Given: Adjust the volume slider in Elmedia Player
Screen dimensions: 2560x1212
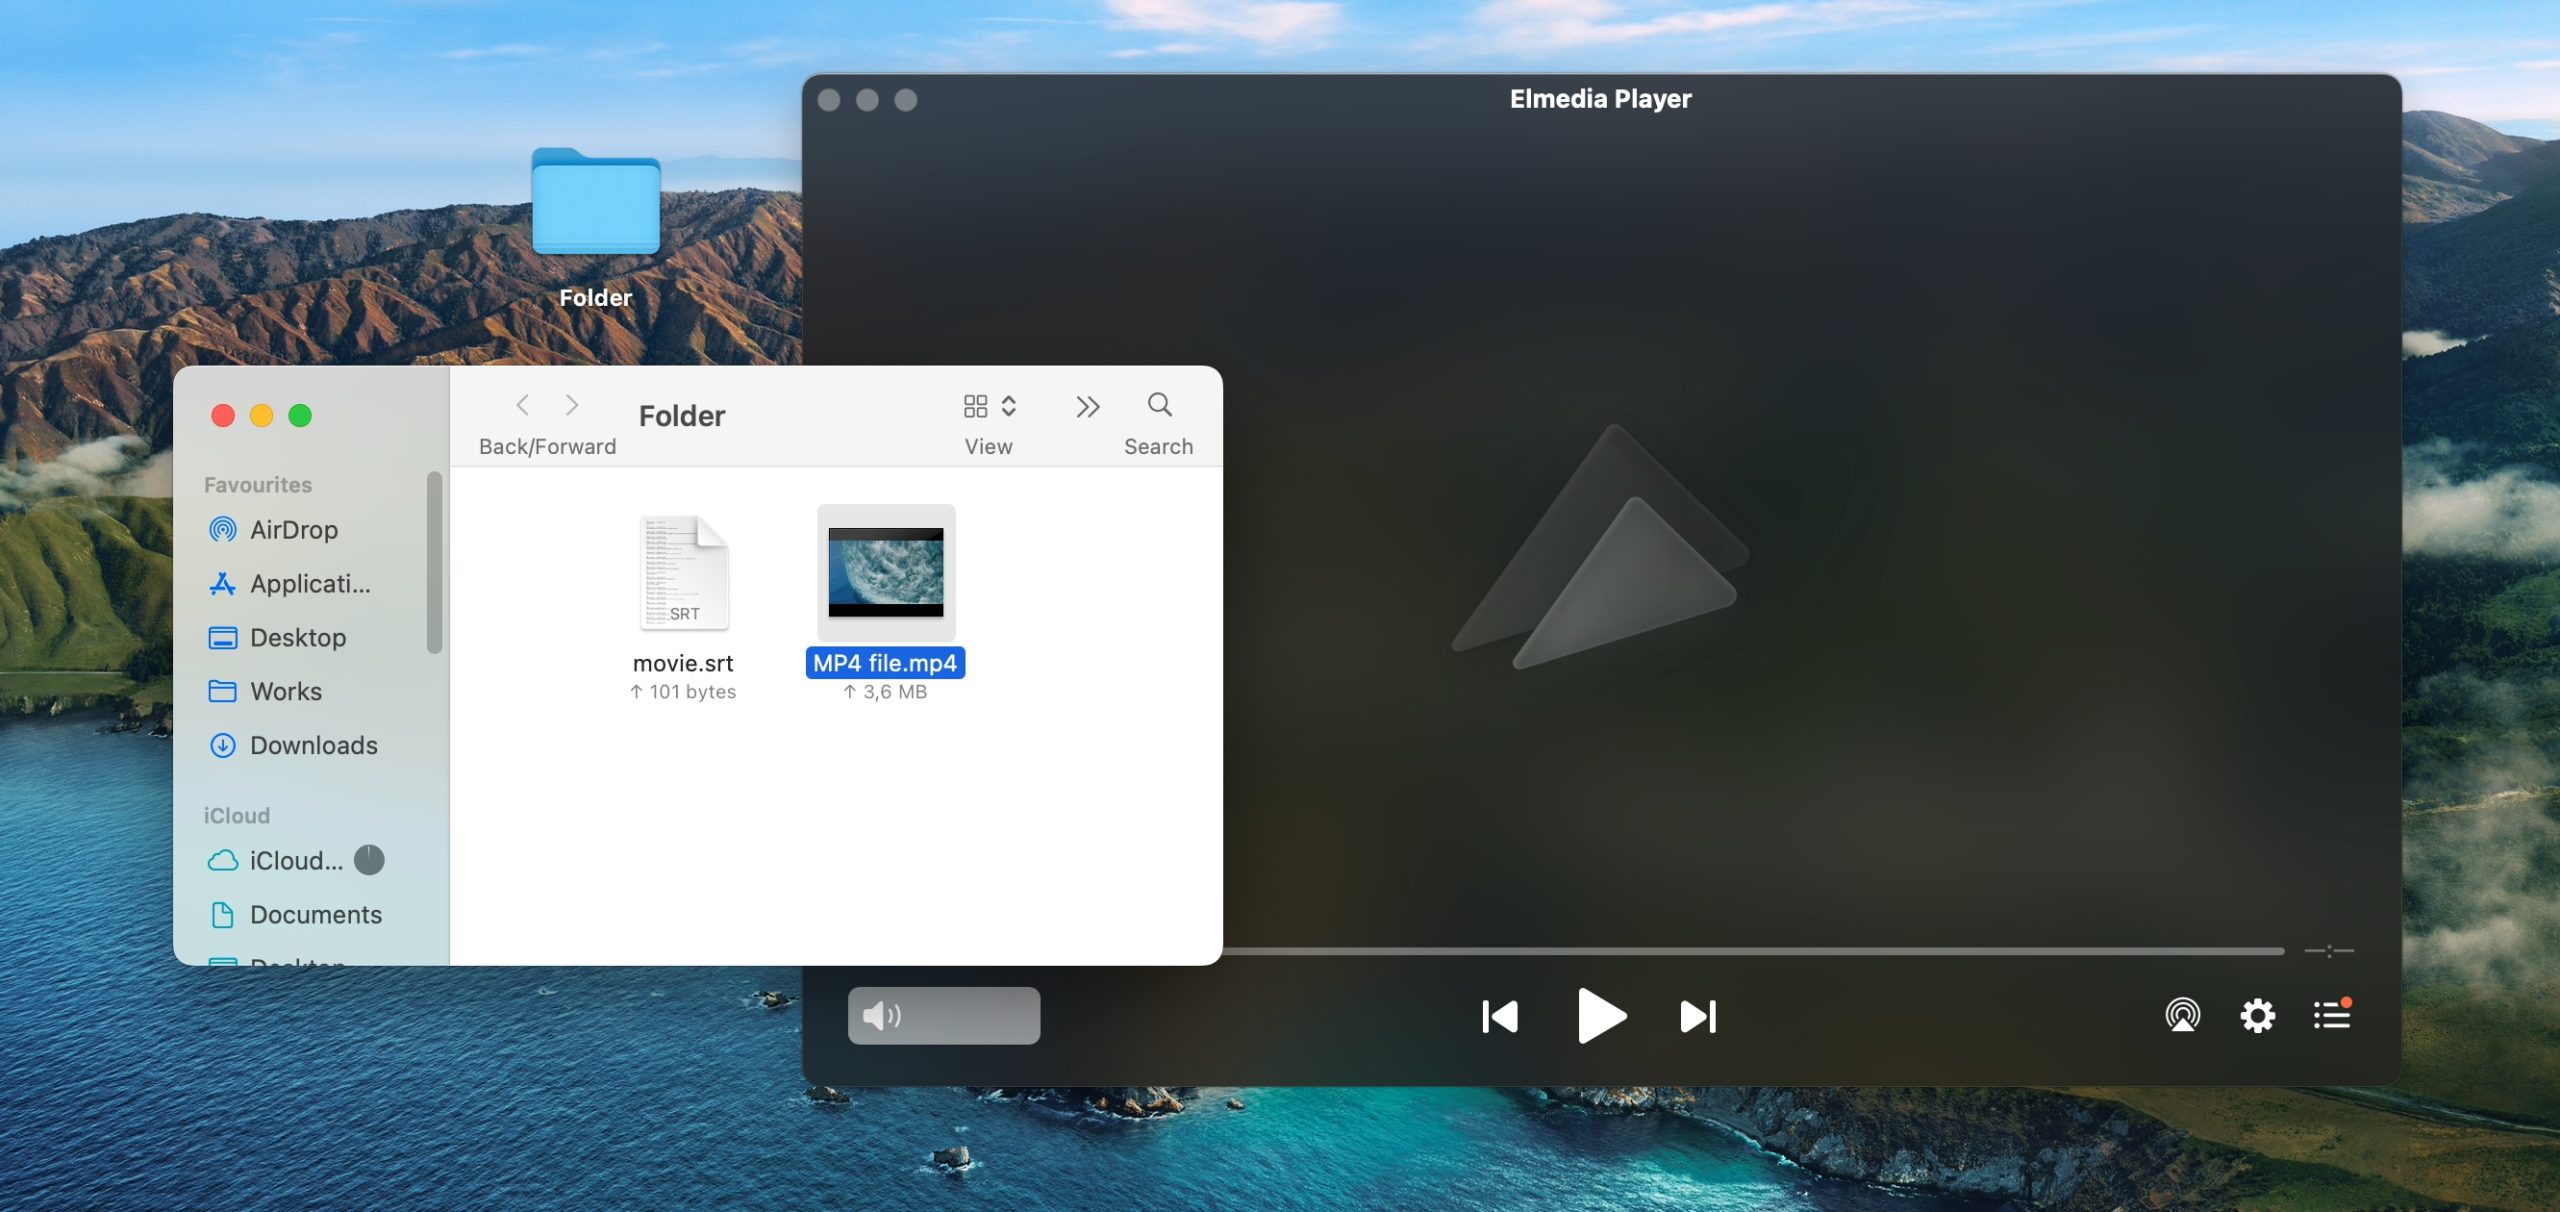Looking at the screenshot, I should click(944, 1016).
